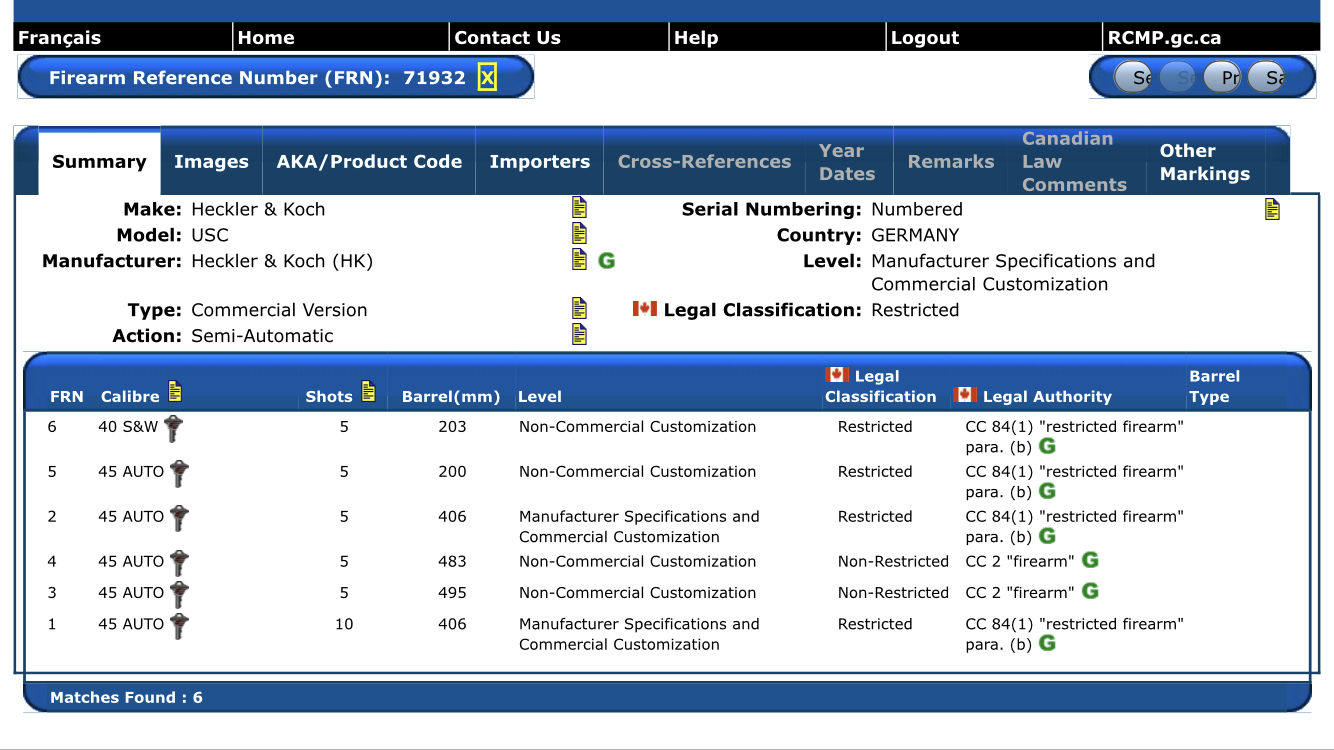Click the note icon in Shots column header
This screenshot has width=1334, height=750.
click(368, 392)
